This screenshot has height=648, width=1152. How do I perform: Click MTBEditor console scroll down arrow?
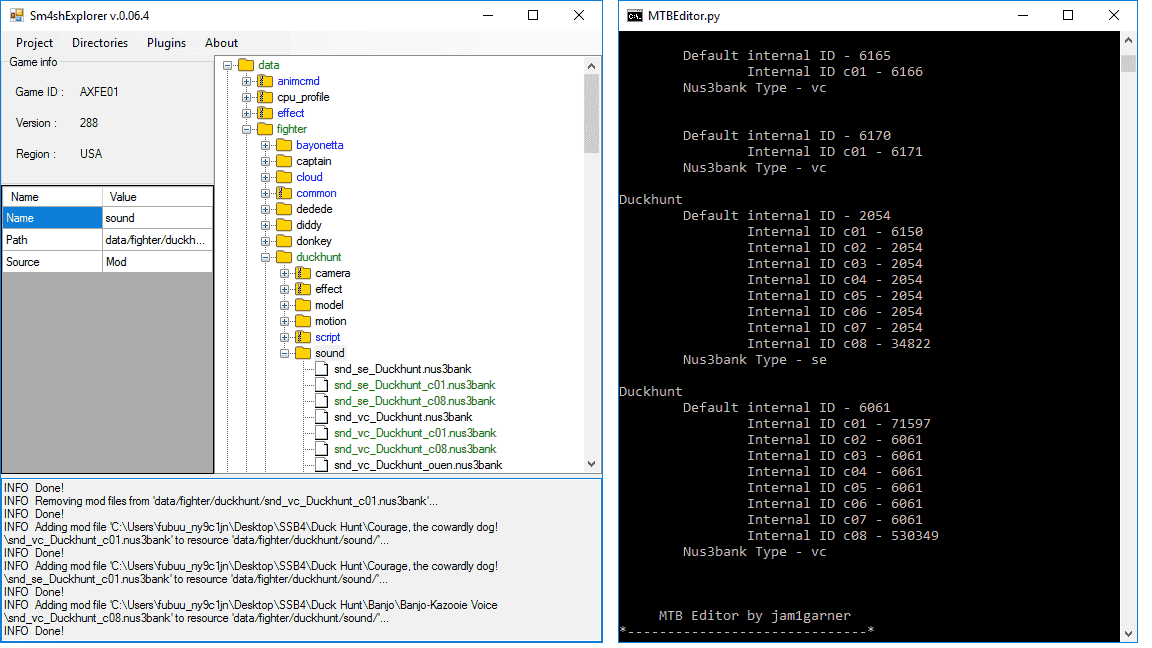pos(1129,634)
